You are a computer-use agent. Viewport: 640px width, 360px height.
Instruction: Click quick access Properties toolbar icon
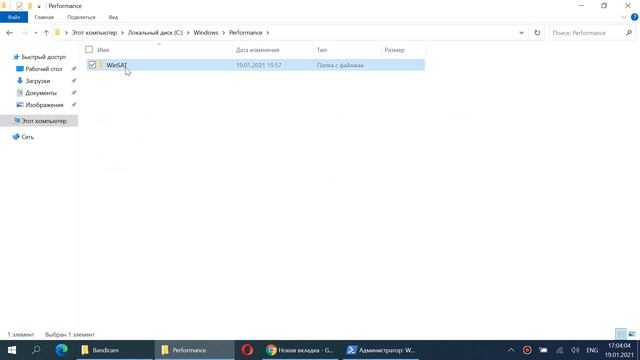coord(19,6)
